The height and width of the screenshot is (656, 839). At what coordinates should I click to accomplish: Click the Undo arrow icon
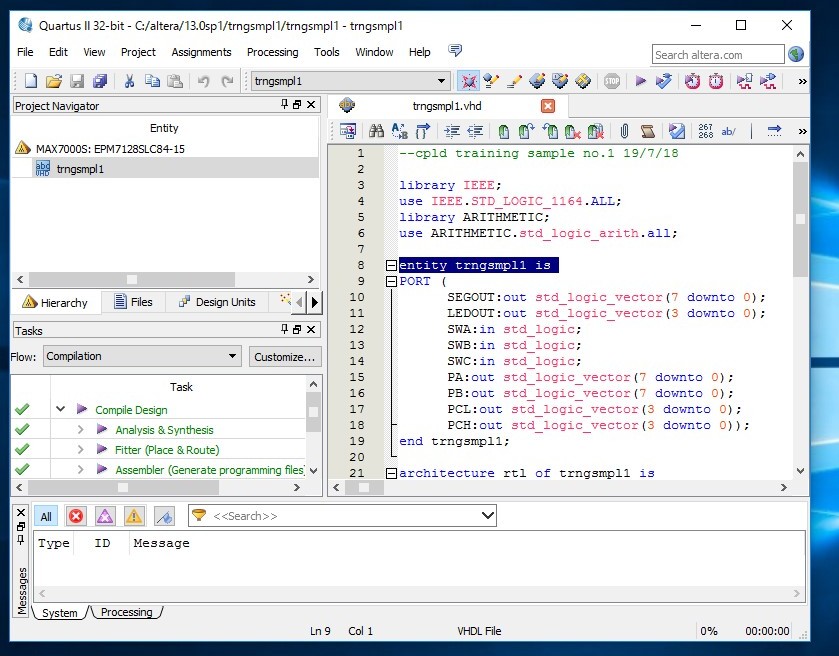click(204, 81)
